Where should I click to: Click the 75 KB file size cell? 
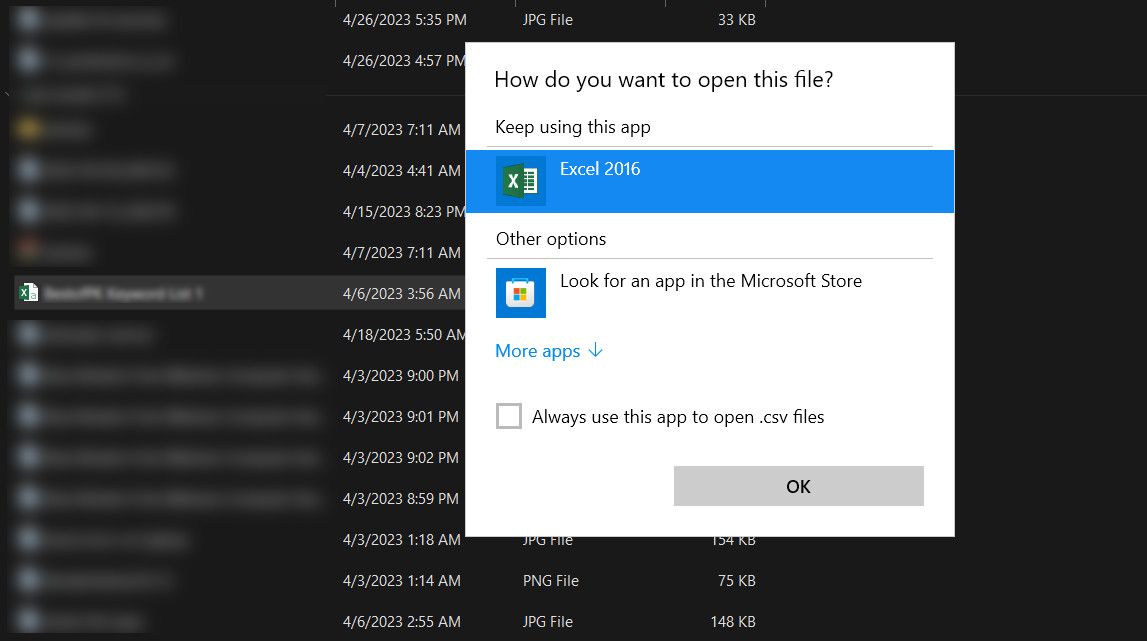click(737, 580)
